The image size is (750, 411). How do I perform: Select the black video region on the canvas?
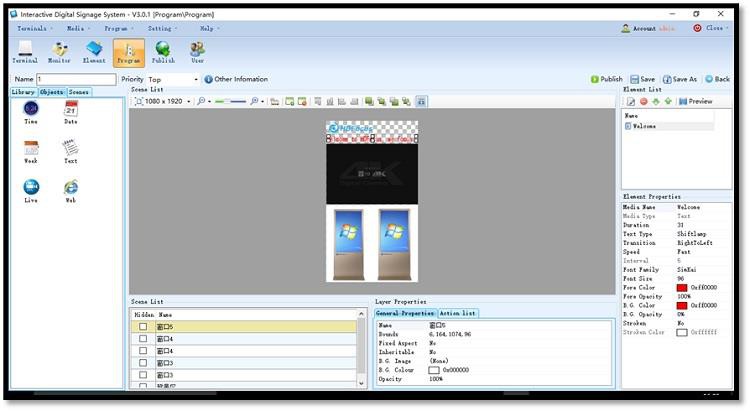click(x=372, y=174)
